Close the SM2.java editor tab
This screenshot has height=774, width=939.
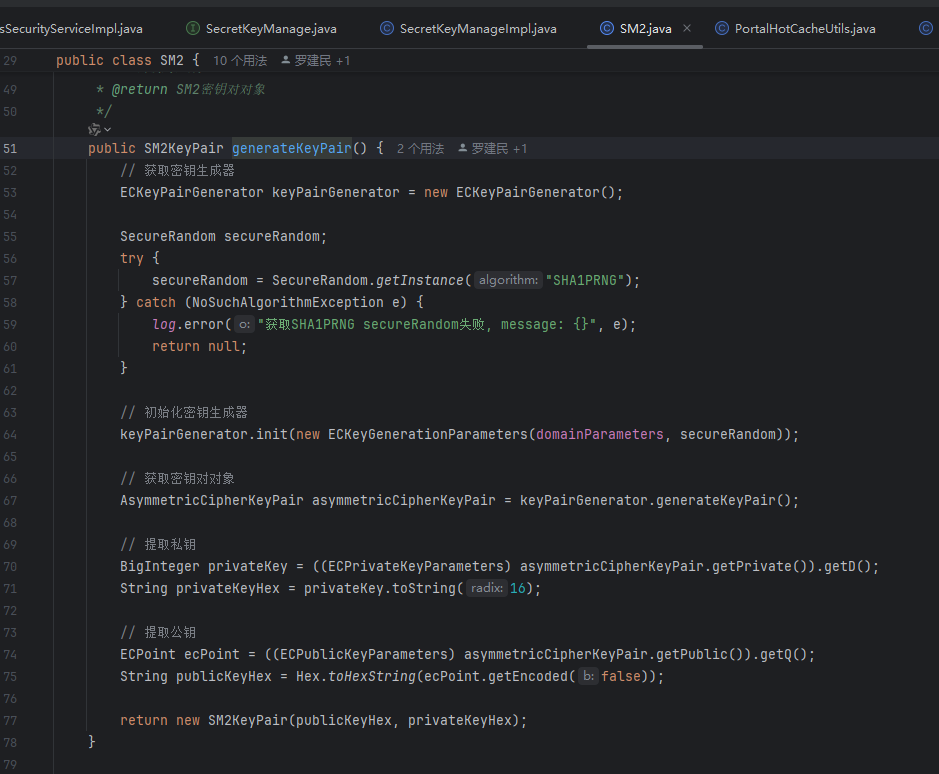point(687,28)
